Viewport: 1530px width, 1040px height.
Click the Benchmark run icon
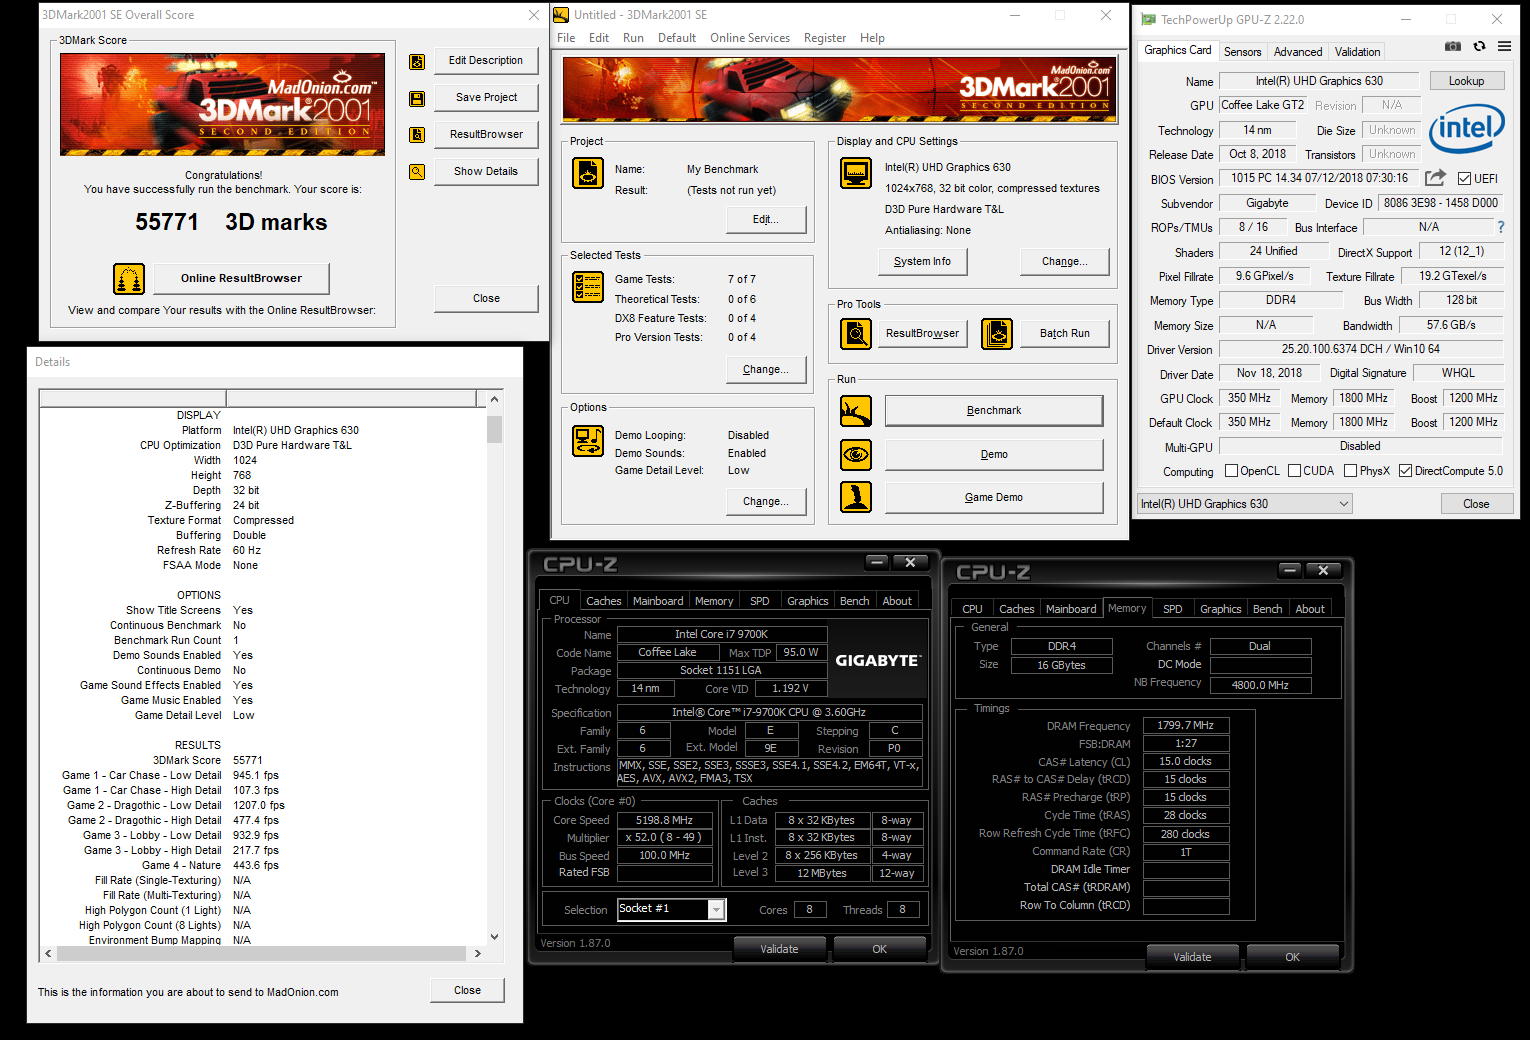pyautogui.click(x=856, y=411)
